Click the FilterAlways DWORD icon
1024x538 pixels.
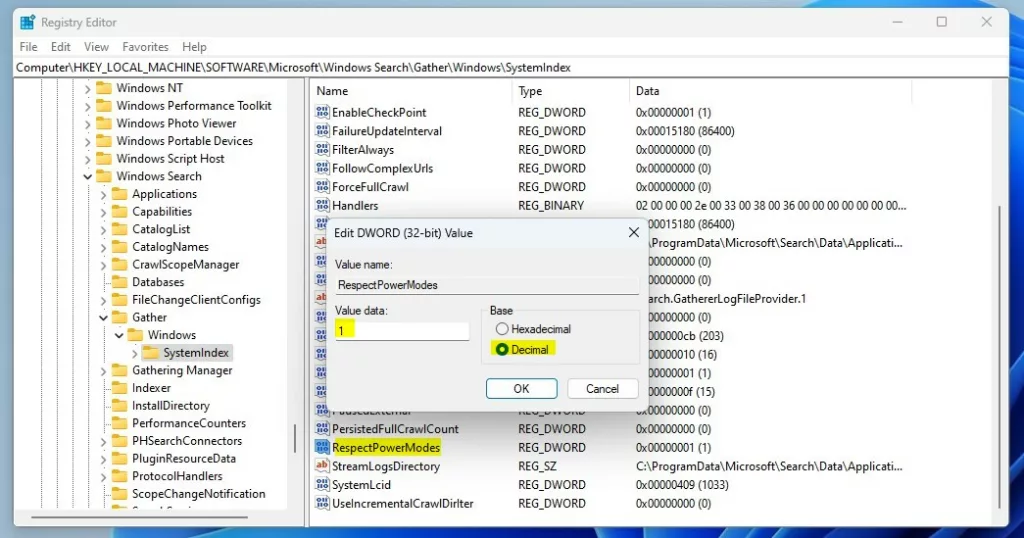[322, 150]
